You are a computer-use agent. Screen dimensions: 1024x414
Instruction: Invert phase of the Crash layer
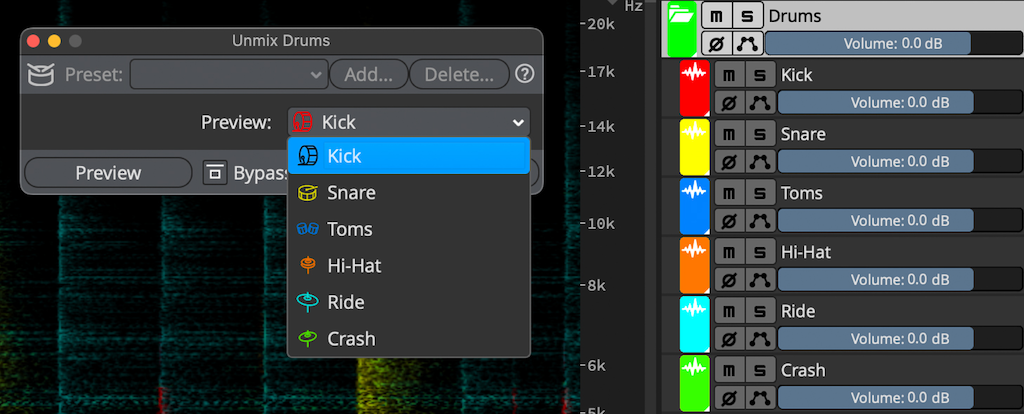point(729,398)
